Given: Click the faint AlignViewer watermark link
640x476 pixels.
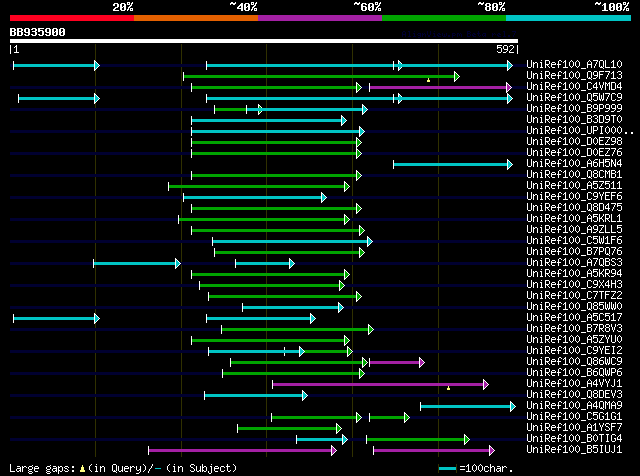Looking at the screenshot, I should click(x=459, y=34).
